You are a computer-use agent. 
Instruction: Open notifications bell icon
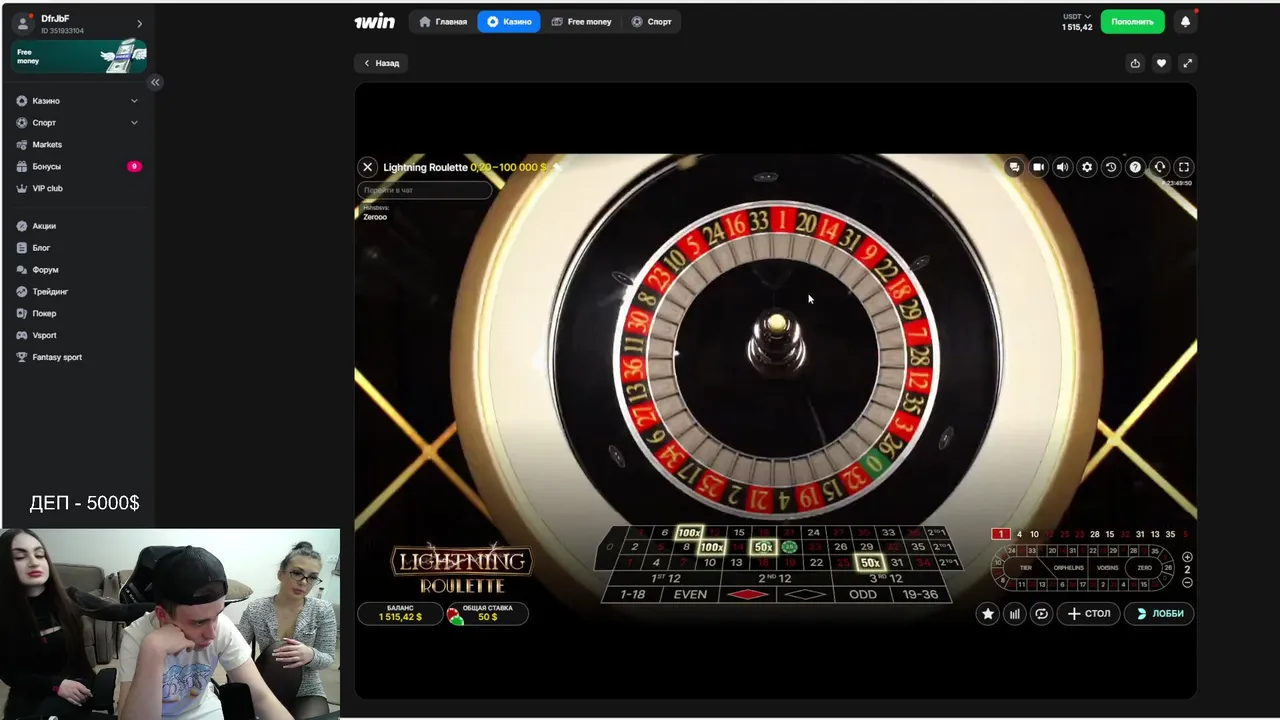[x=1185, y=21]
